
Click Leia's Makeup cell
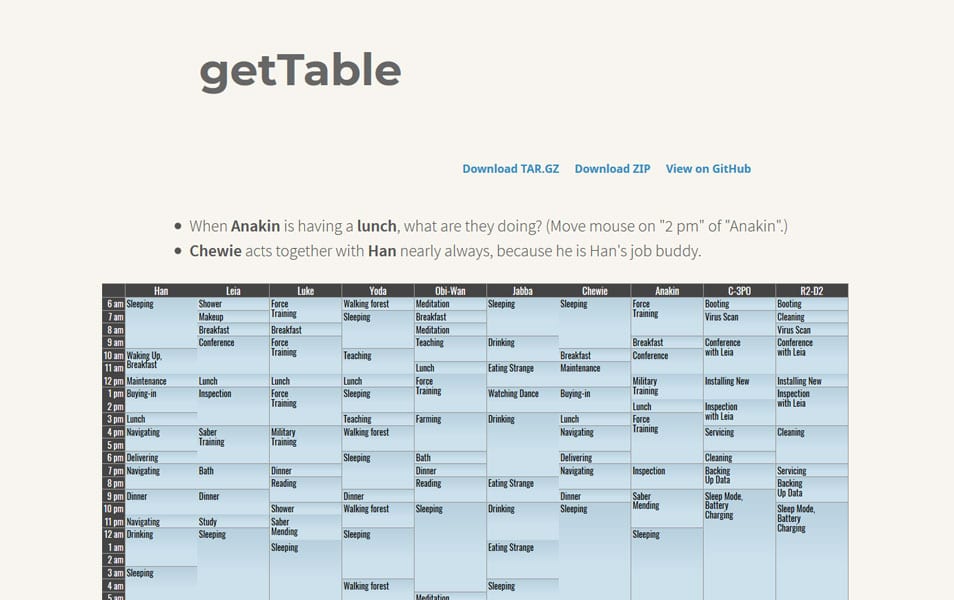[233, 316]
